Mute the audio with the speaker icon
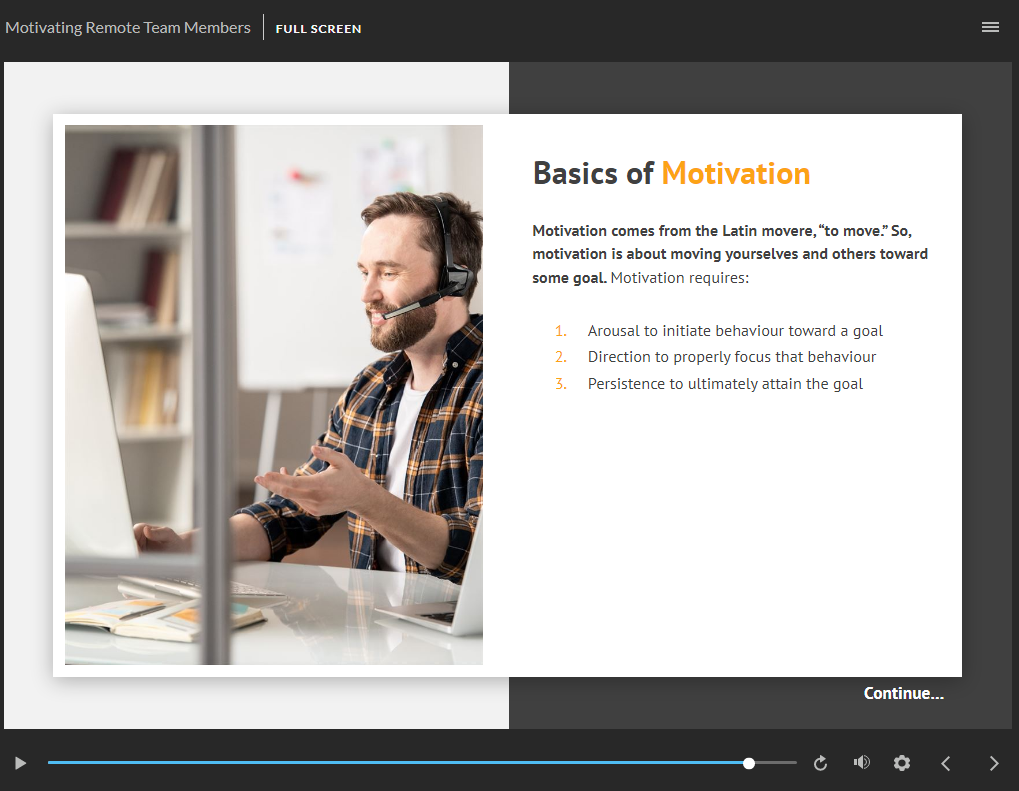Image resolution: width=1019 pixels, height=791 pixels. 861,763
